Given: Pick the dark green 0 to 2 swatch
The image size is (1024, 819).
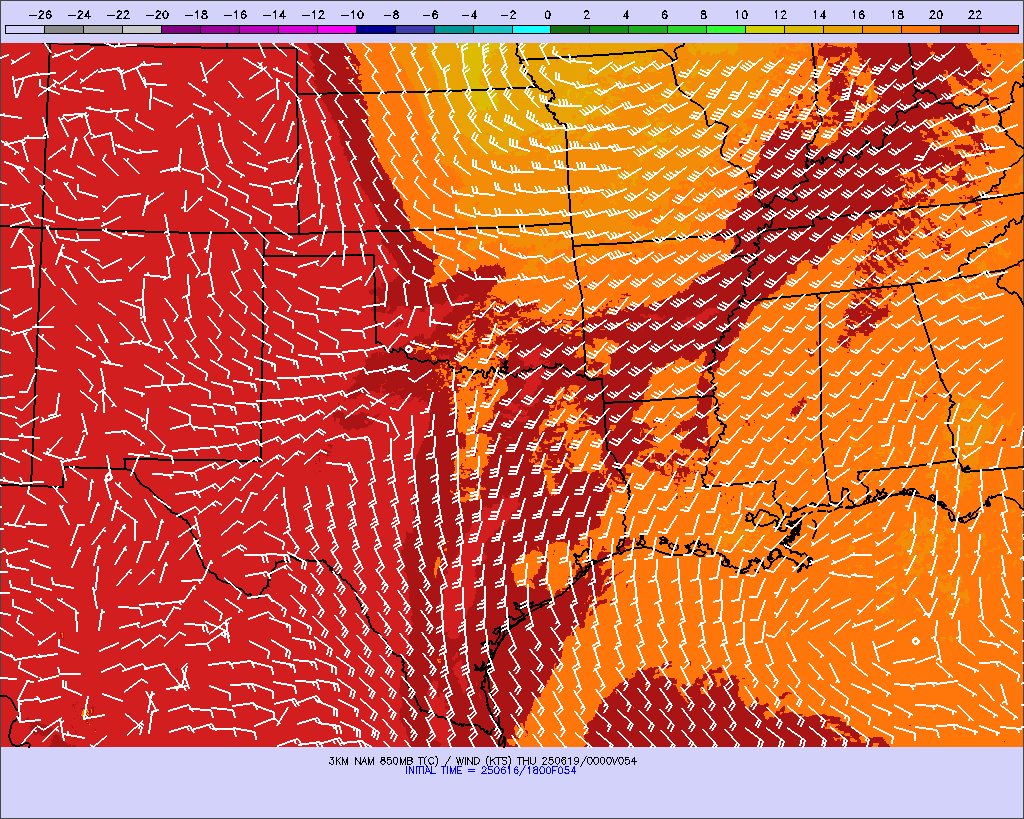Looking at the screenshot, I should (570, 29).
